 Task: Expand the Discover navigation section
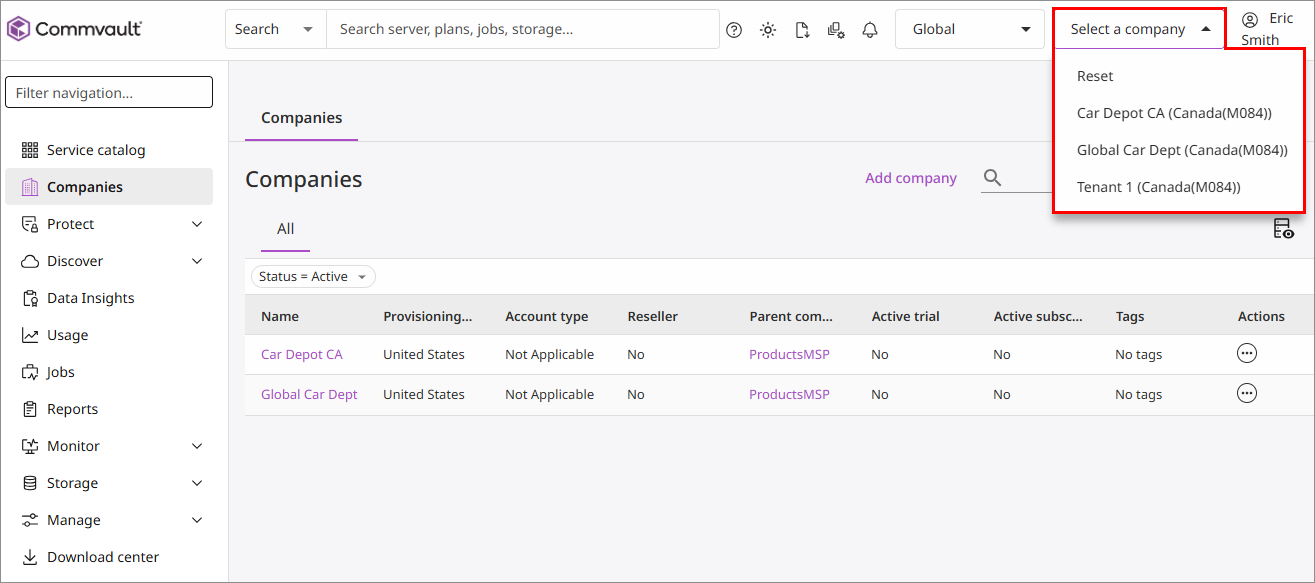pyautogui.click(x=197, y=261)
